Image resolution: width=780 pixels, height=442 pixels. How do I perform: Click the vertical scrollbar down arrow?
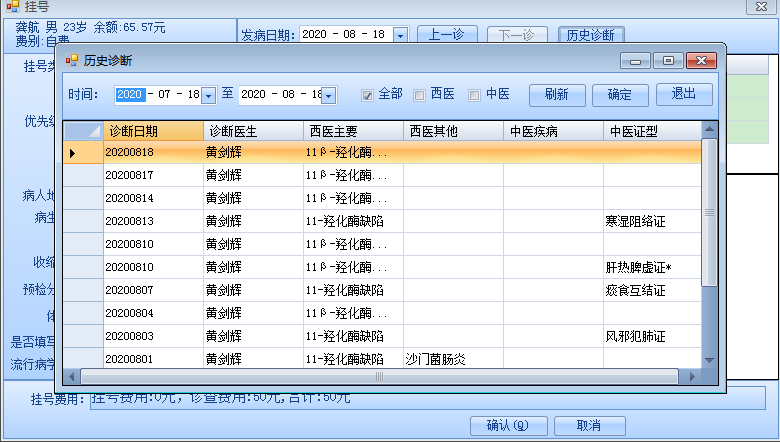709,360
